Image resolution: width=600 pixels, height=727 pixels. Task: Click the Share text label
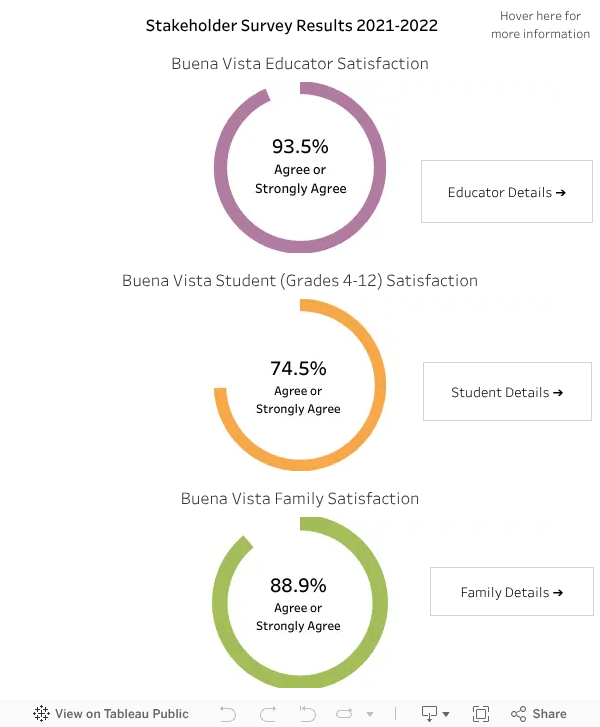(x=549, y=714)
